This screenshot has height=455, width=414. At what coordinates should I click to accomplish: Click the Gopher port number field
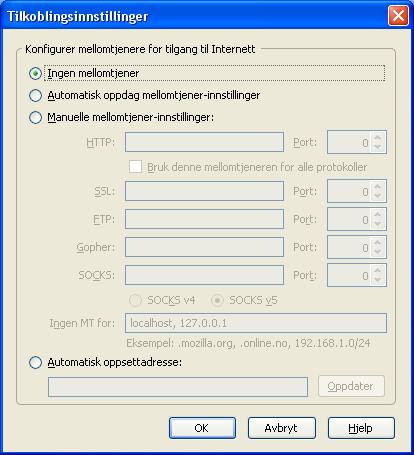coord(350,247)
